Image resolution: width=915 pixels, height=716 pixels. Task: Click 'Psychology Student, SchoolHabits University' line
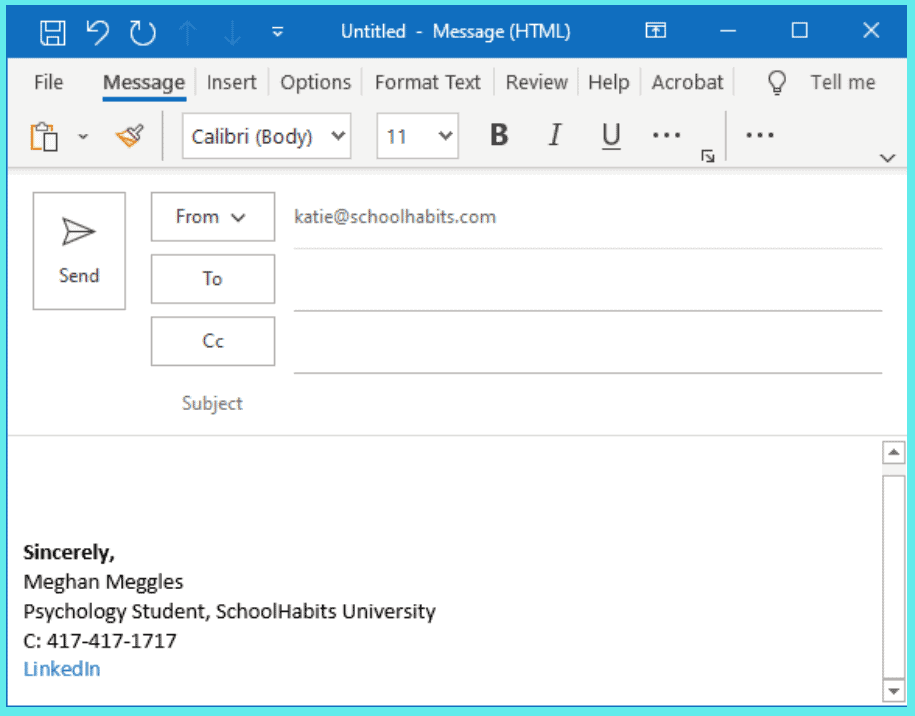pos(229,611)
